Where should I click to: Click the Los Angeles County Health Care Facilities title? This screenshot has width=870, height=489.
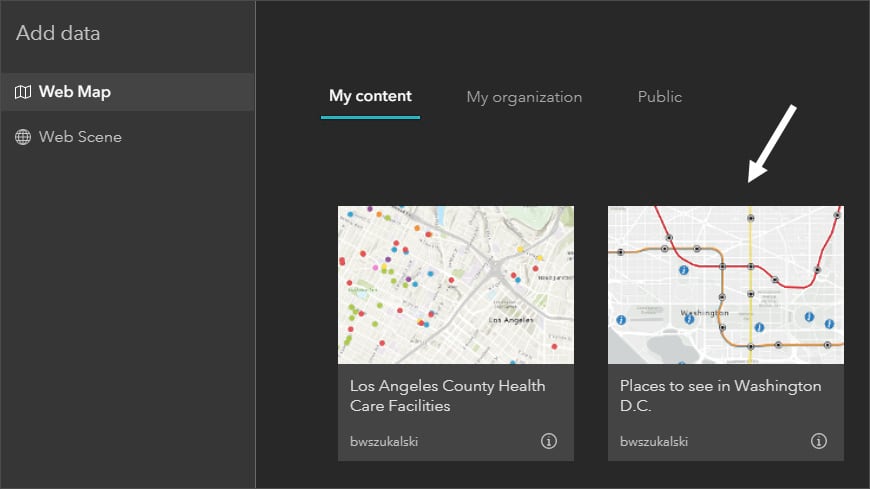coord(448,396)
